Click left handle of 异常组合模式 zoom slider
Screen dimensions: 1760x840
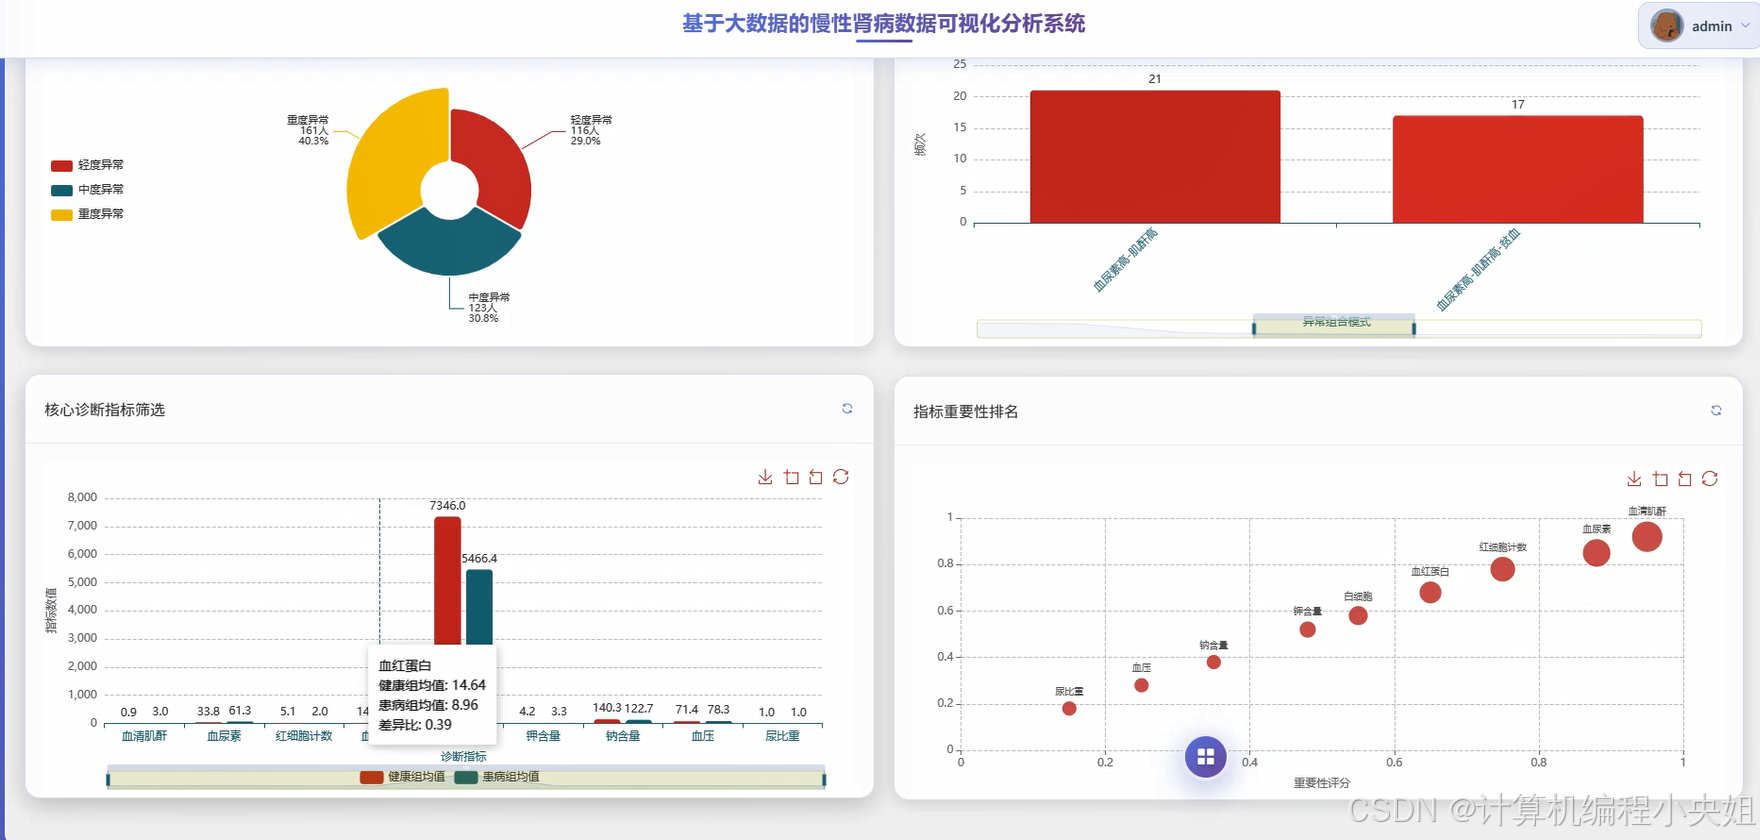click(1254, 328)
